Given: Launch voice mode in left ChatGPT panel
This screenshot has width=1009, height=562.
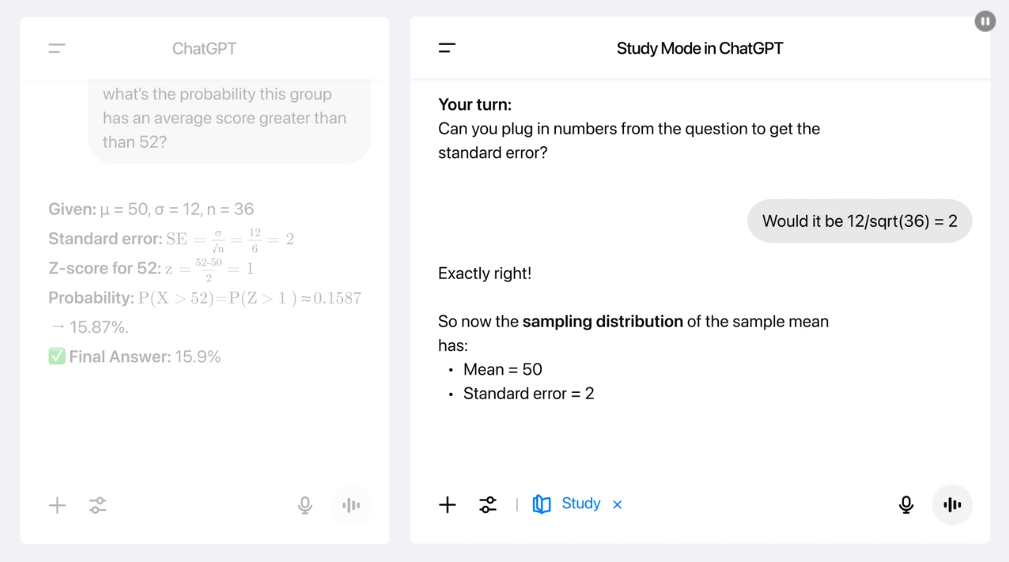Looking at the screenshot, I should click(351, 505).
